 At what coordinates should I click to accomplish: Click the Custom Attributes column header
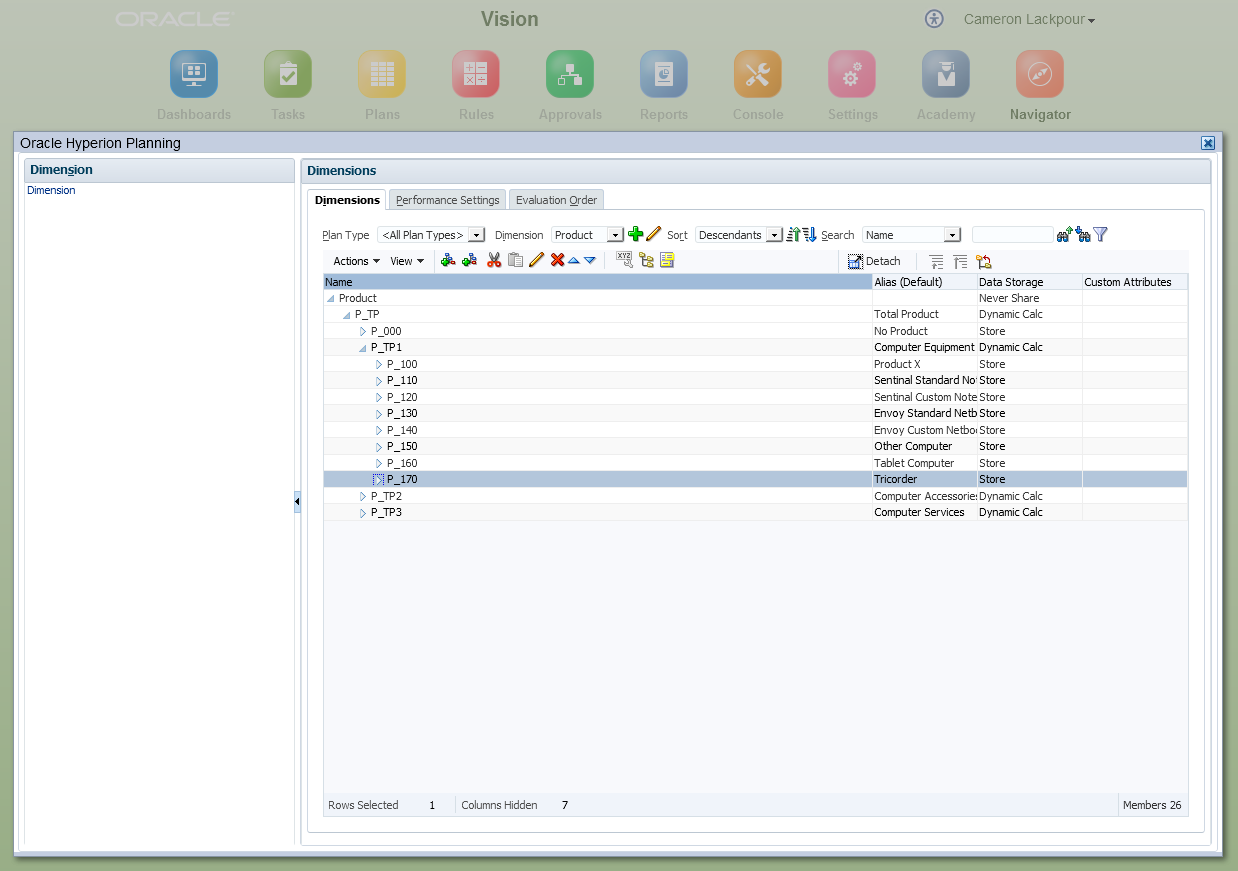click(1135, 282)
